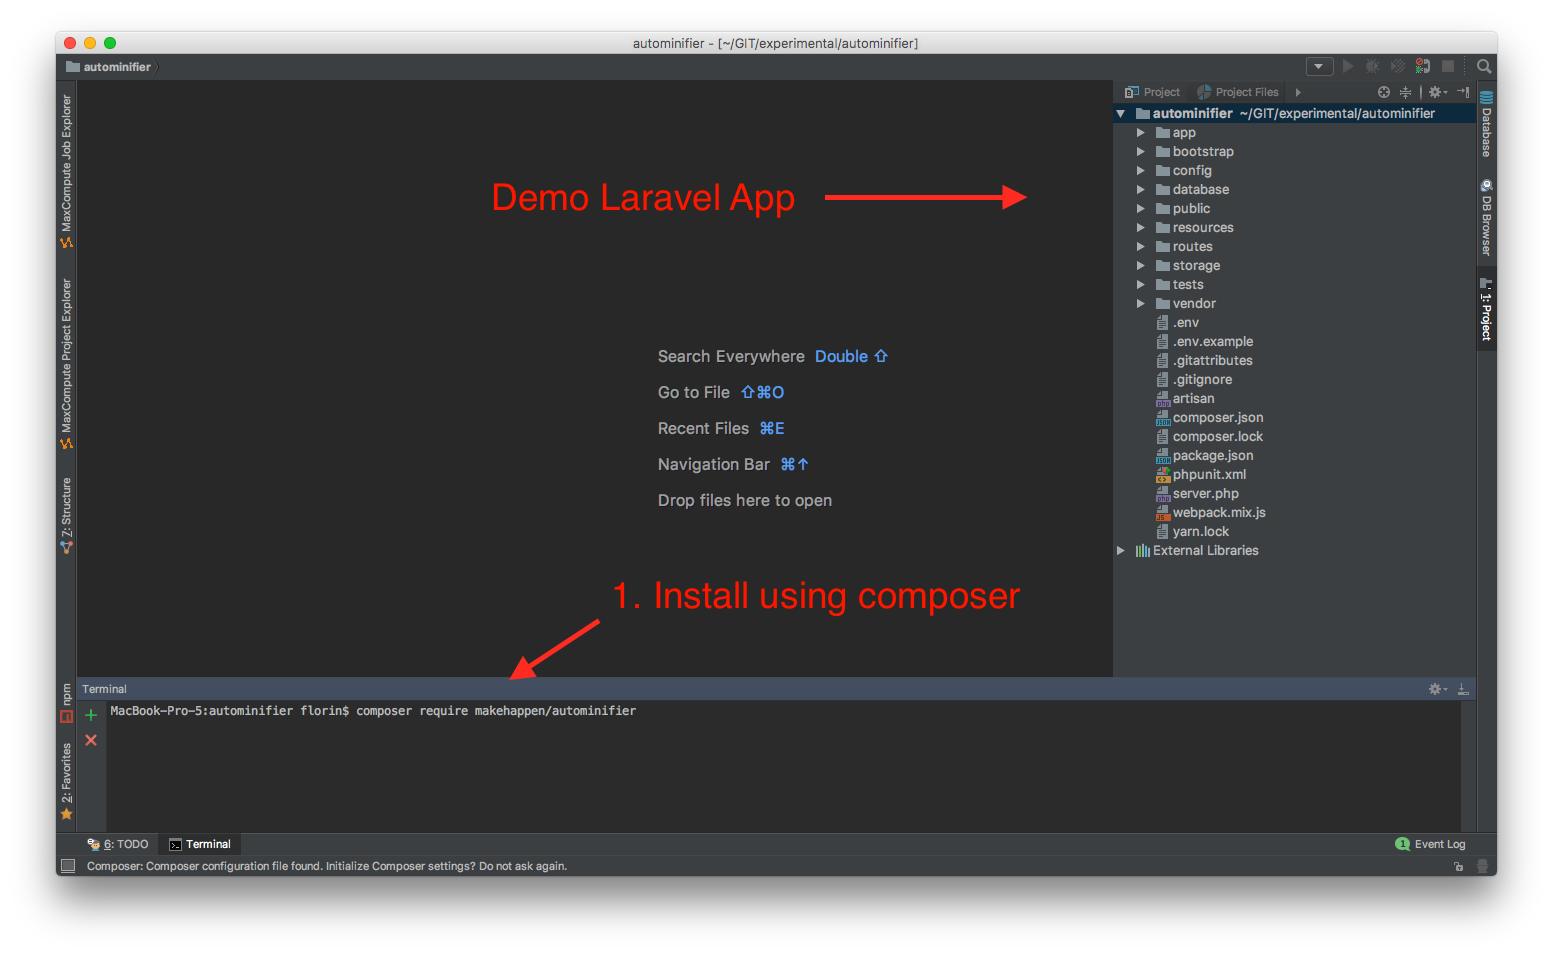Viewport: 1553px width, 956px height.
Task: Expand the routes folder
Action: point(1140,247)
